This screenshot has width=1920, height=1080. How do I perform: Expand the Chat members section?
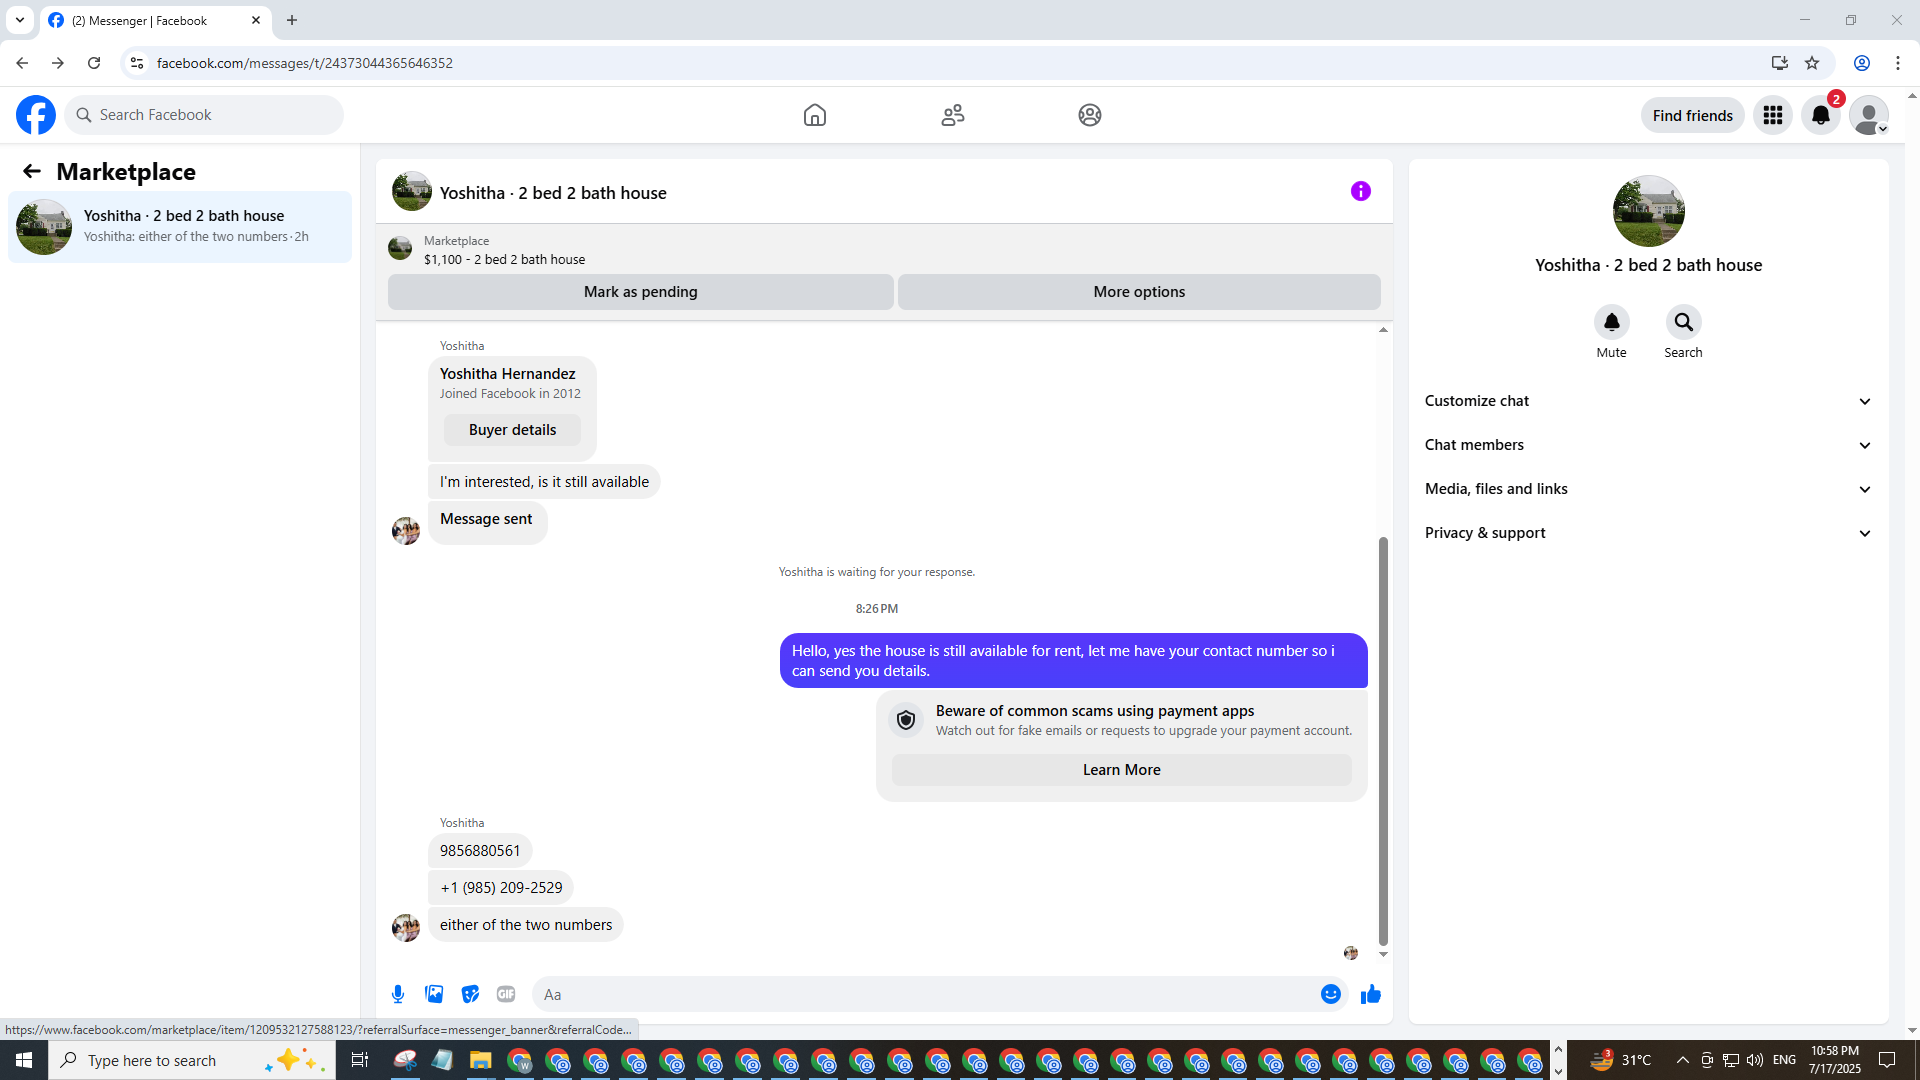click(1648, 445)
